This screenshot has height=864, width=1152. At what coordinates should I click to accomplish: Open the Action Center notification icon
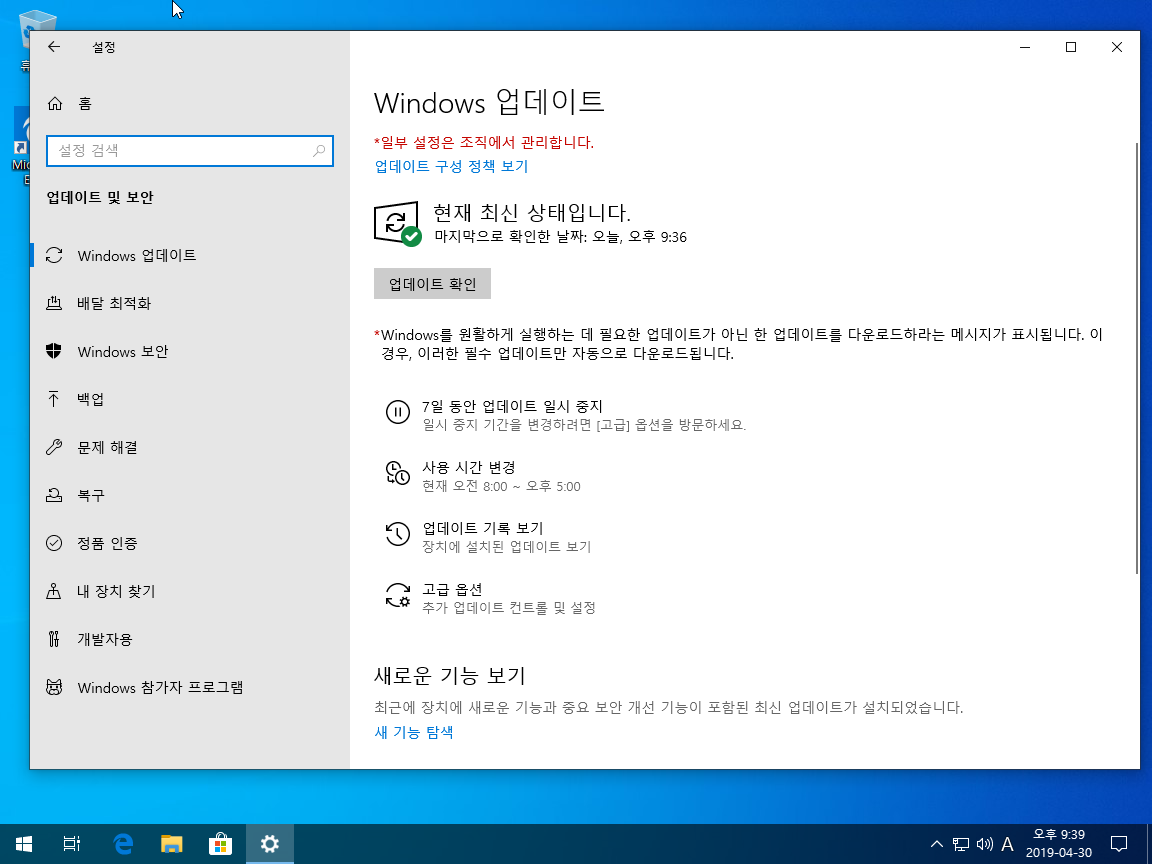pos(1118,844)
